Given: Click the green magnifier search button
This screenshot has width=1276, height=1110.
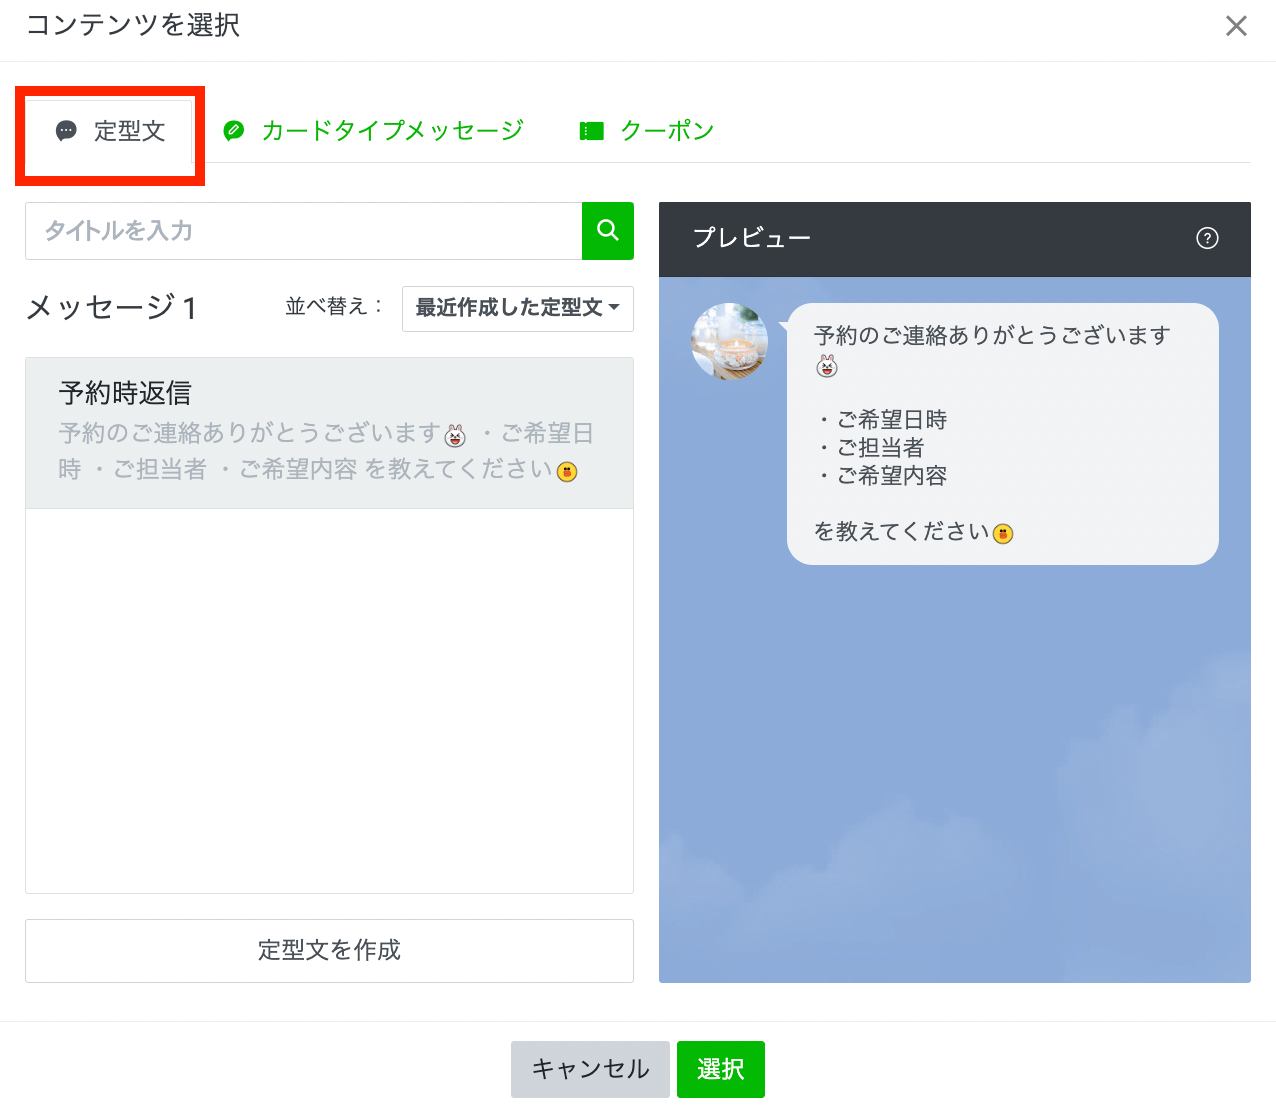Looking at the screenshot, I should [x=607, y=230].
